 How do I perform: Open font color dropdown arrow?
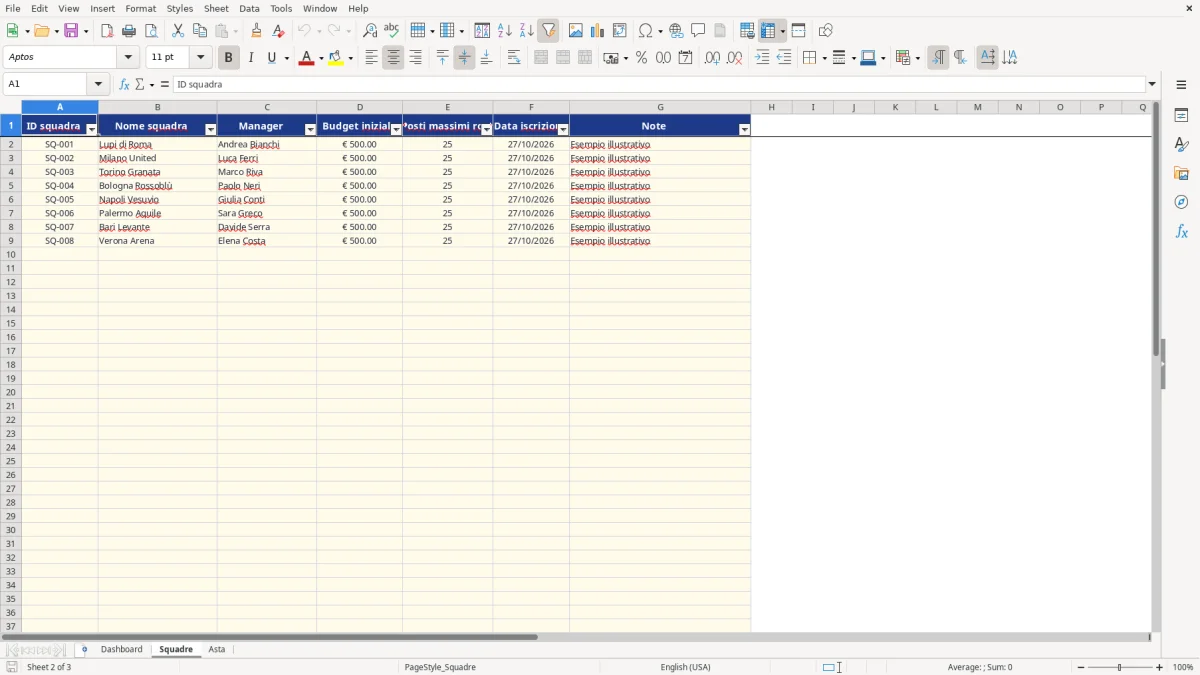321,58
